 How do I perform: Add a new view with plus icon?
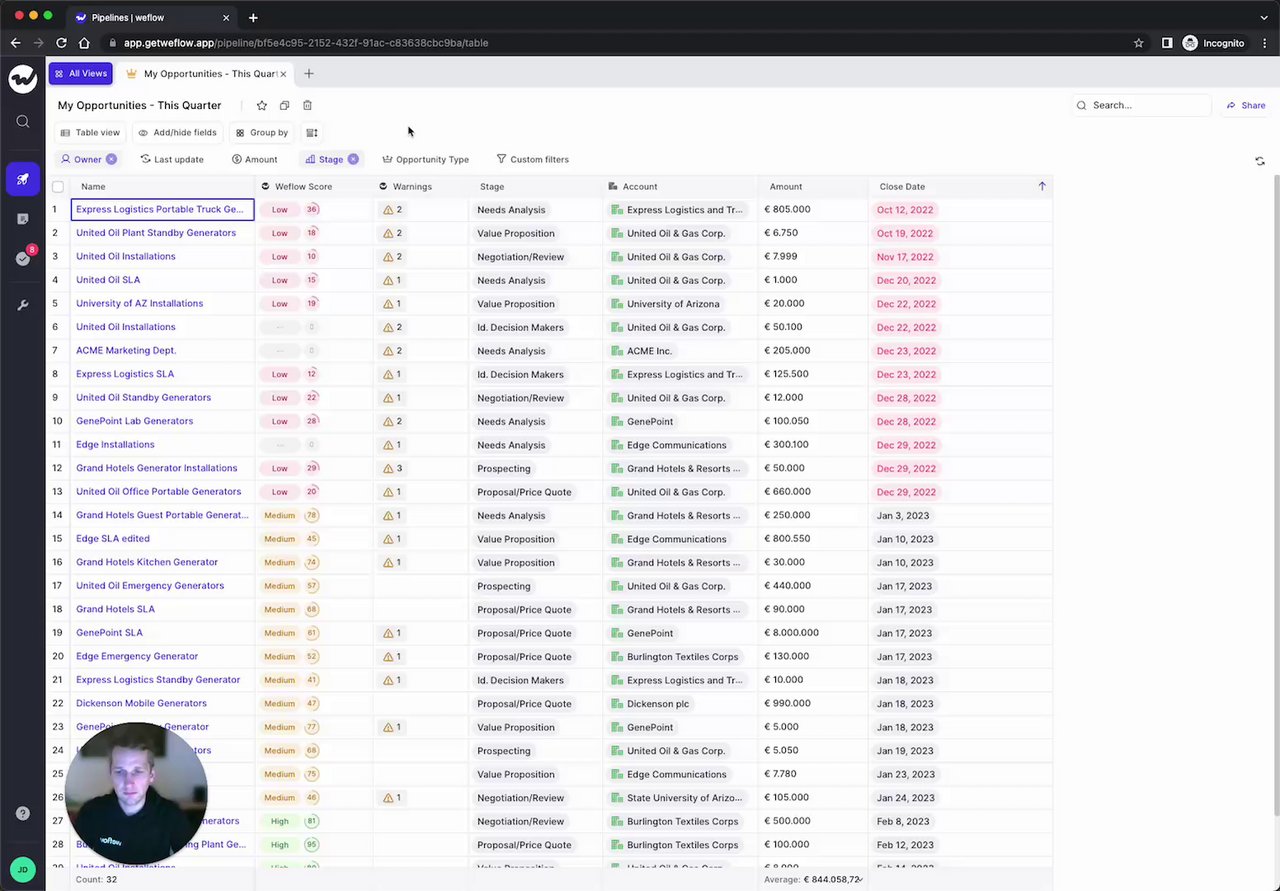tap(309, 74)
